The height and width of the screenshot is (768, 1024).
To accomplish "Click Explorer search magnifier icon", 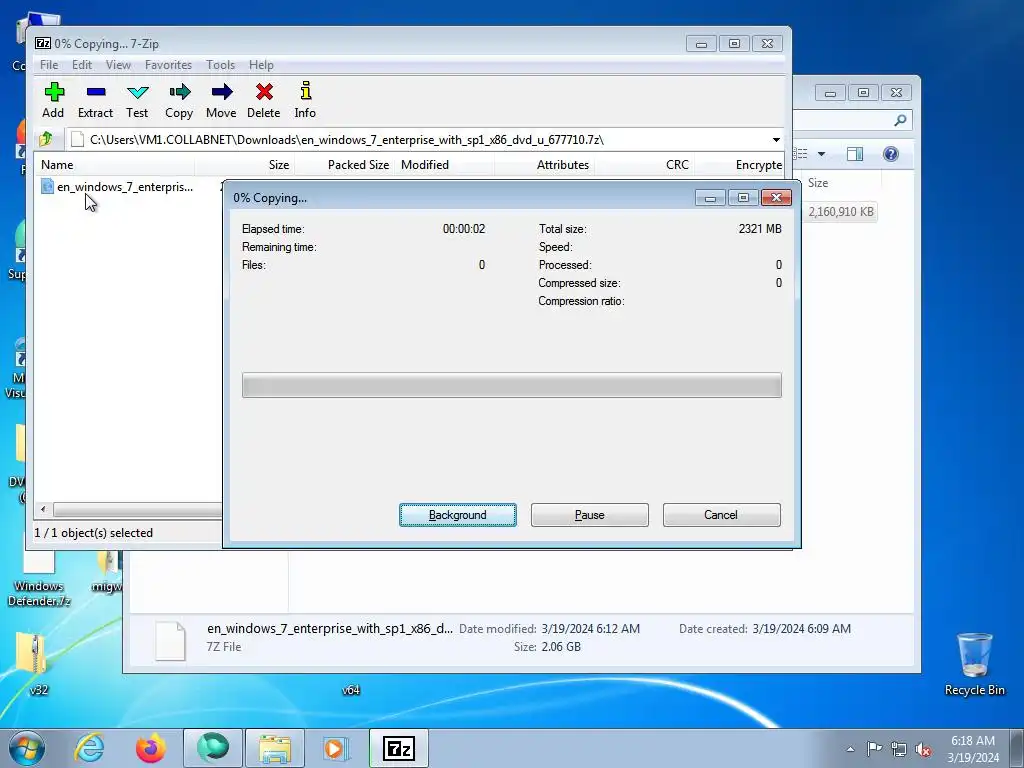I will [x=901, y=120].
